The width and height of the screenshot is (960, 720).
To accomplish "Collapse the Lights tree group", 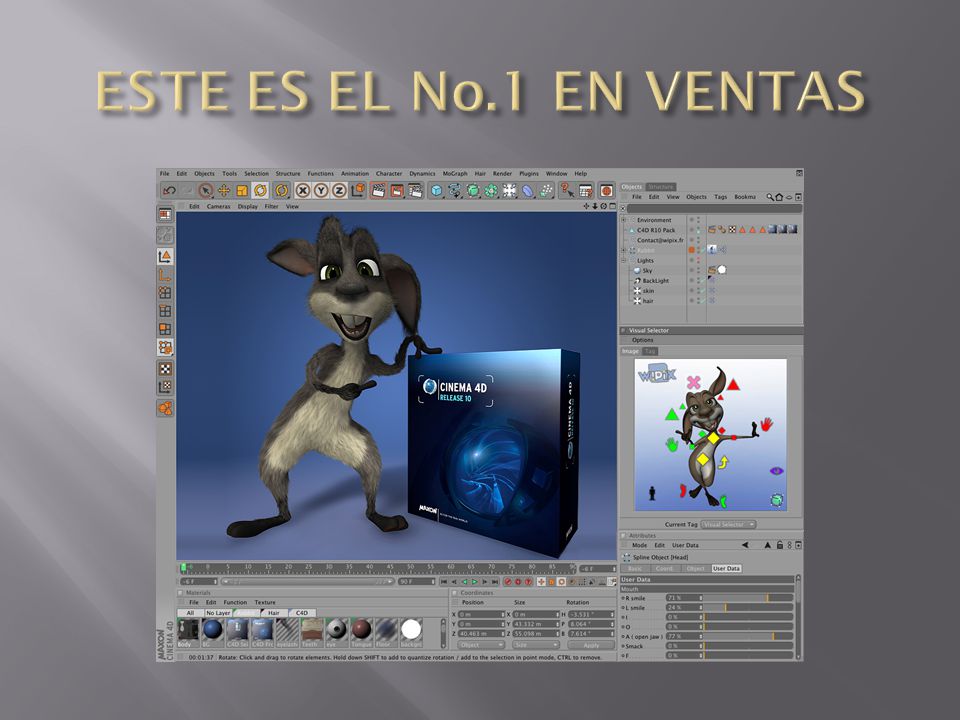I will [624, 260].
